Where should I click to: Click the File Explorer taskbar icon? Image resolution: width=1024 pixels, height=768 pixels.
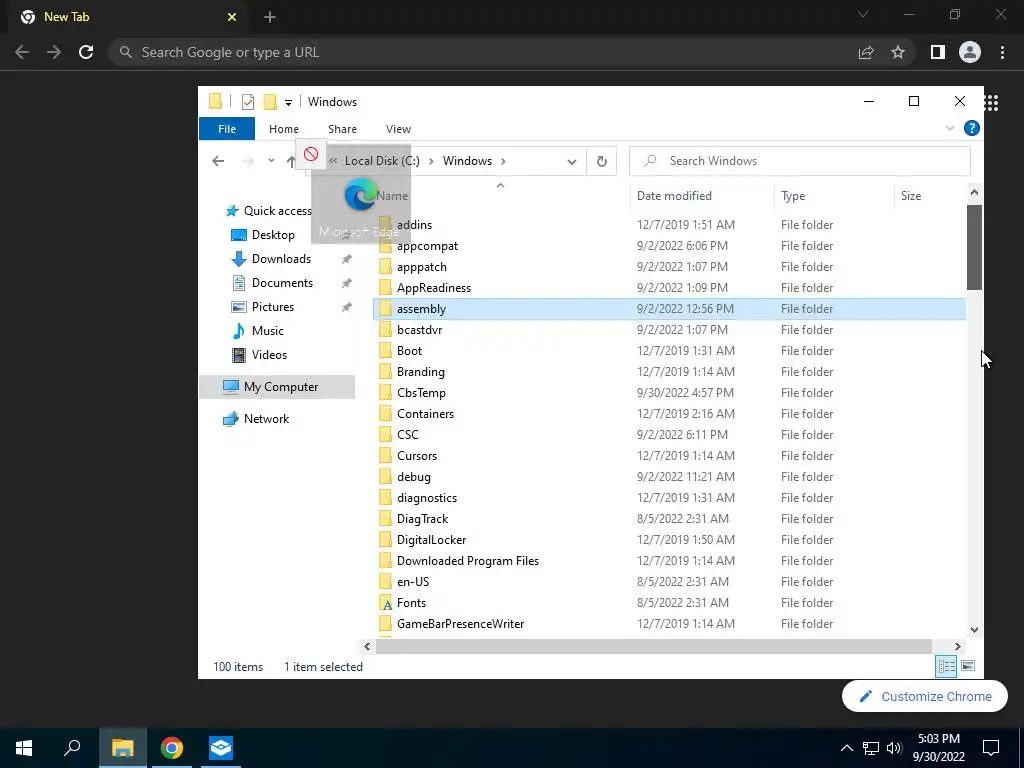click(x=122, y=748)
